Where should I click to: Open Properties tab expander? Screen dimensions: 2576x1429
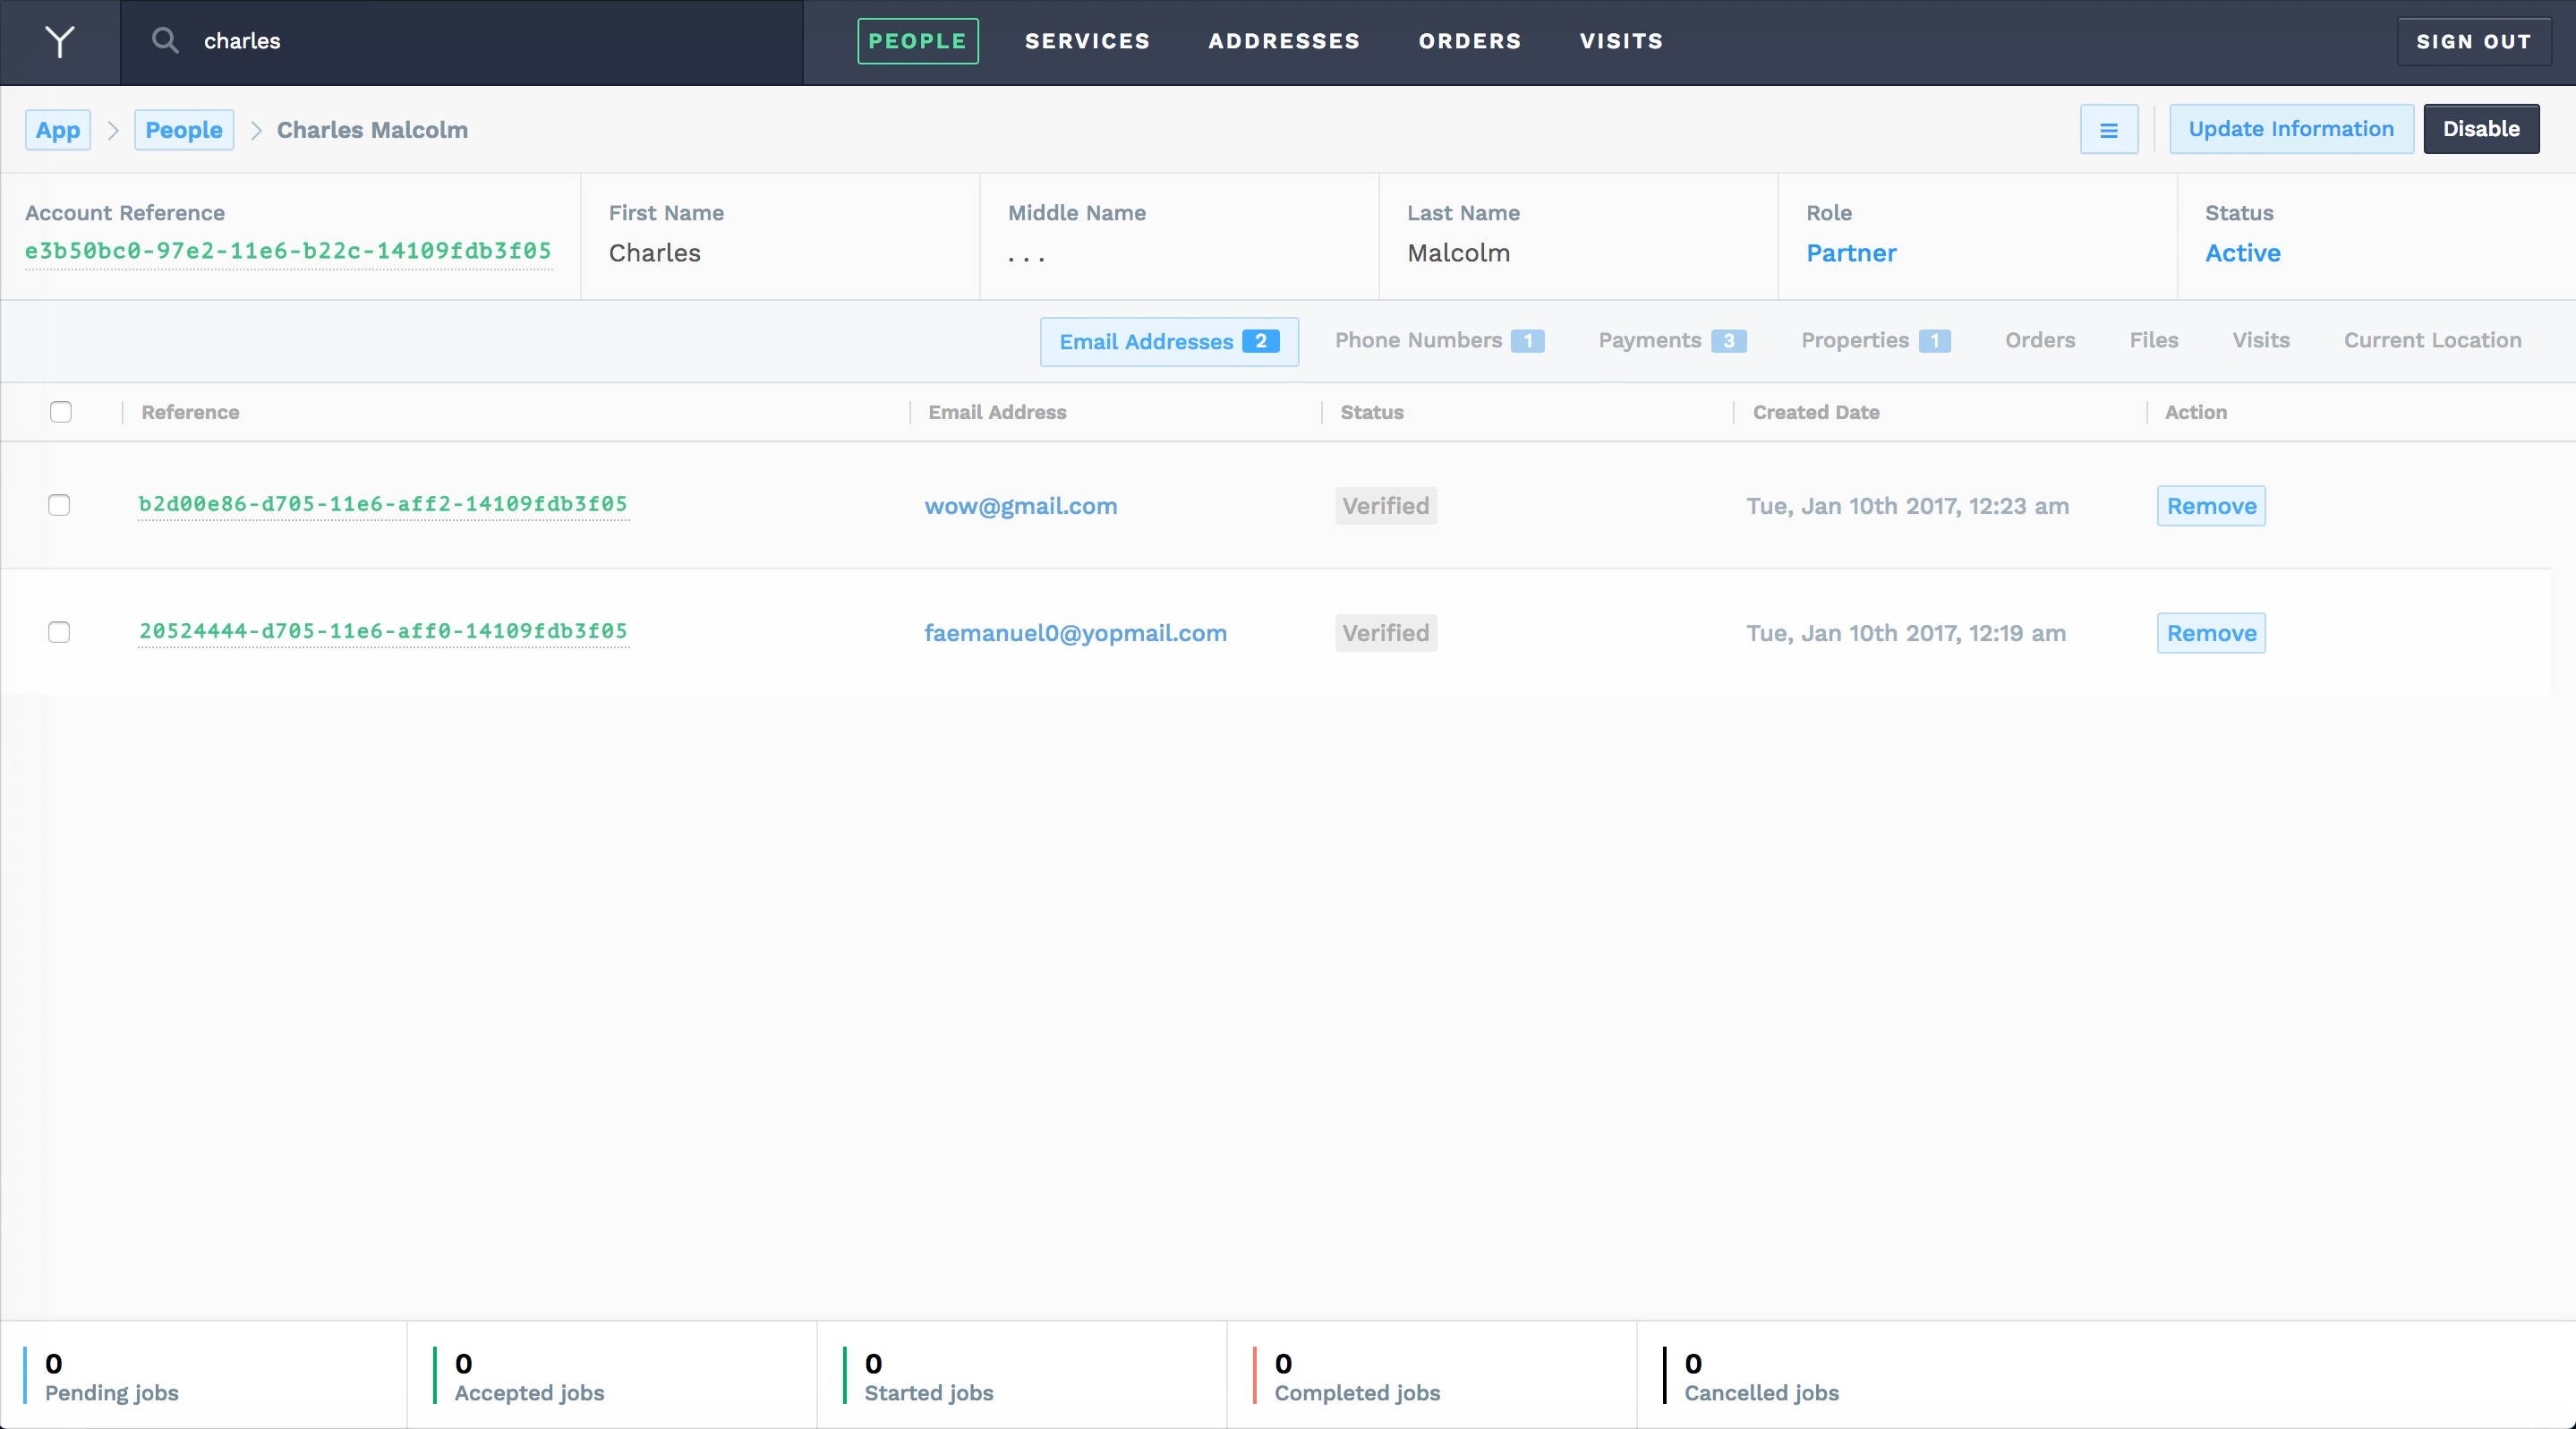1872,339
